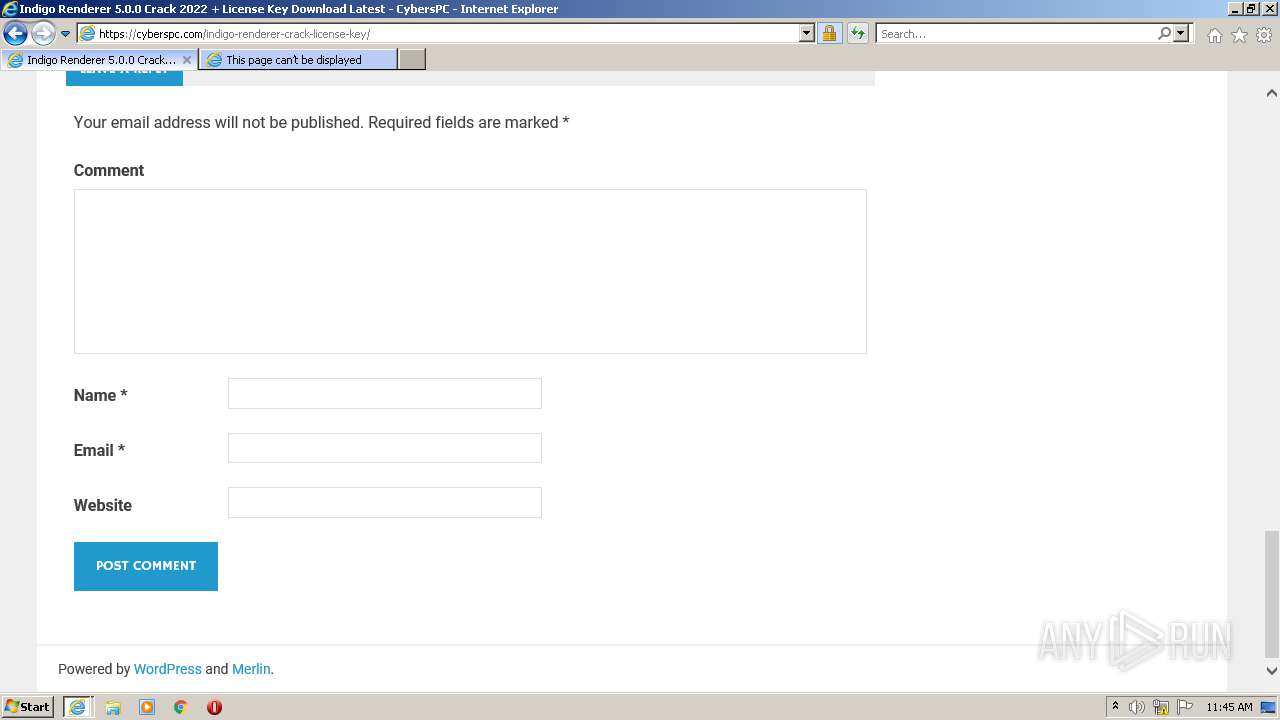Open the Windows Start button
The image size is (1280, 720).
click(x=28, y=706)
